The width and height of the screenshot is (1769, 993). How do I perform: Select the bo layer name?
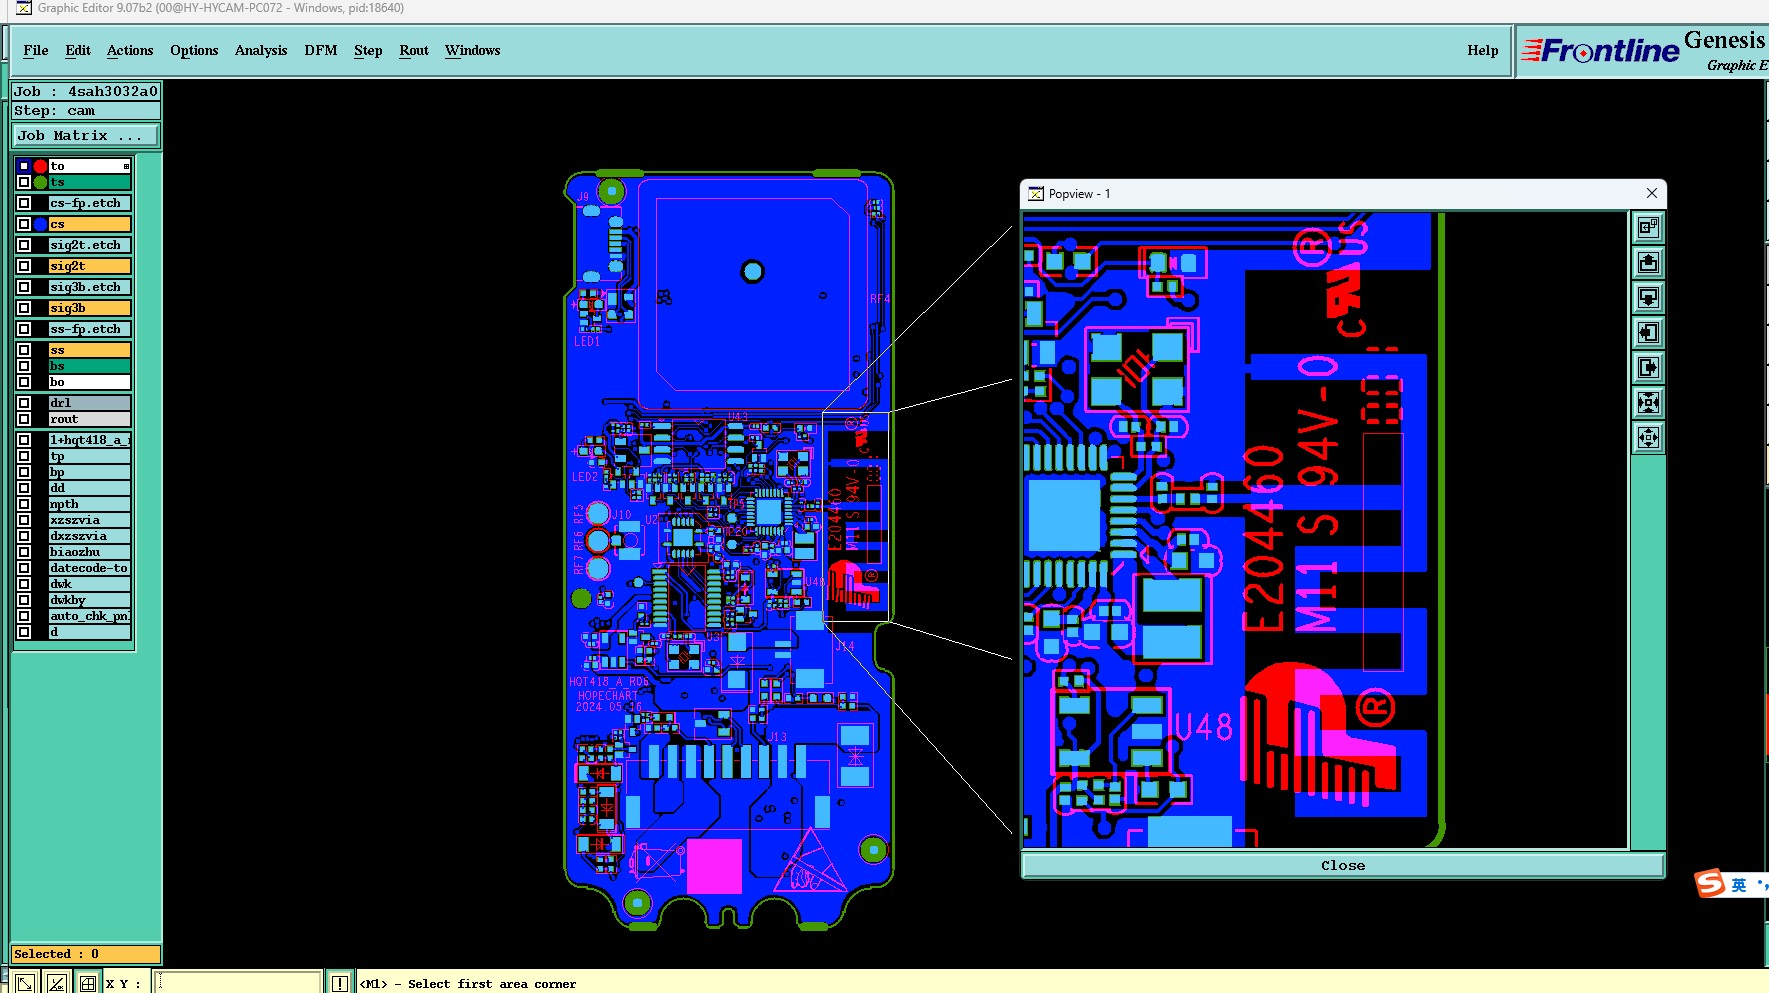coord(90,382)
